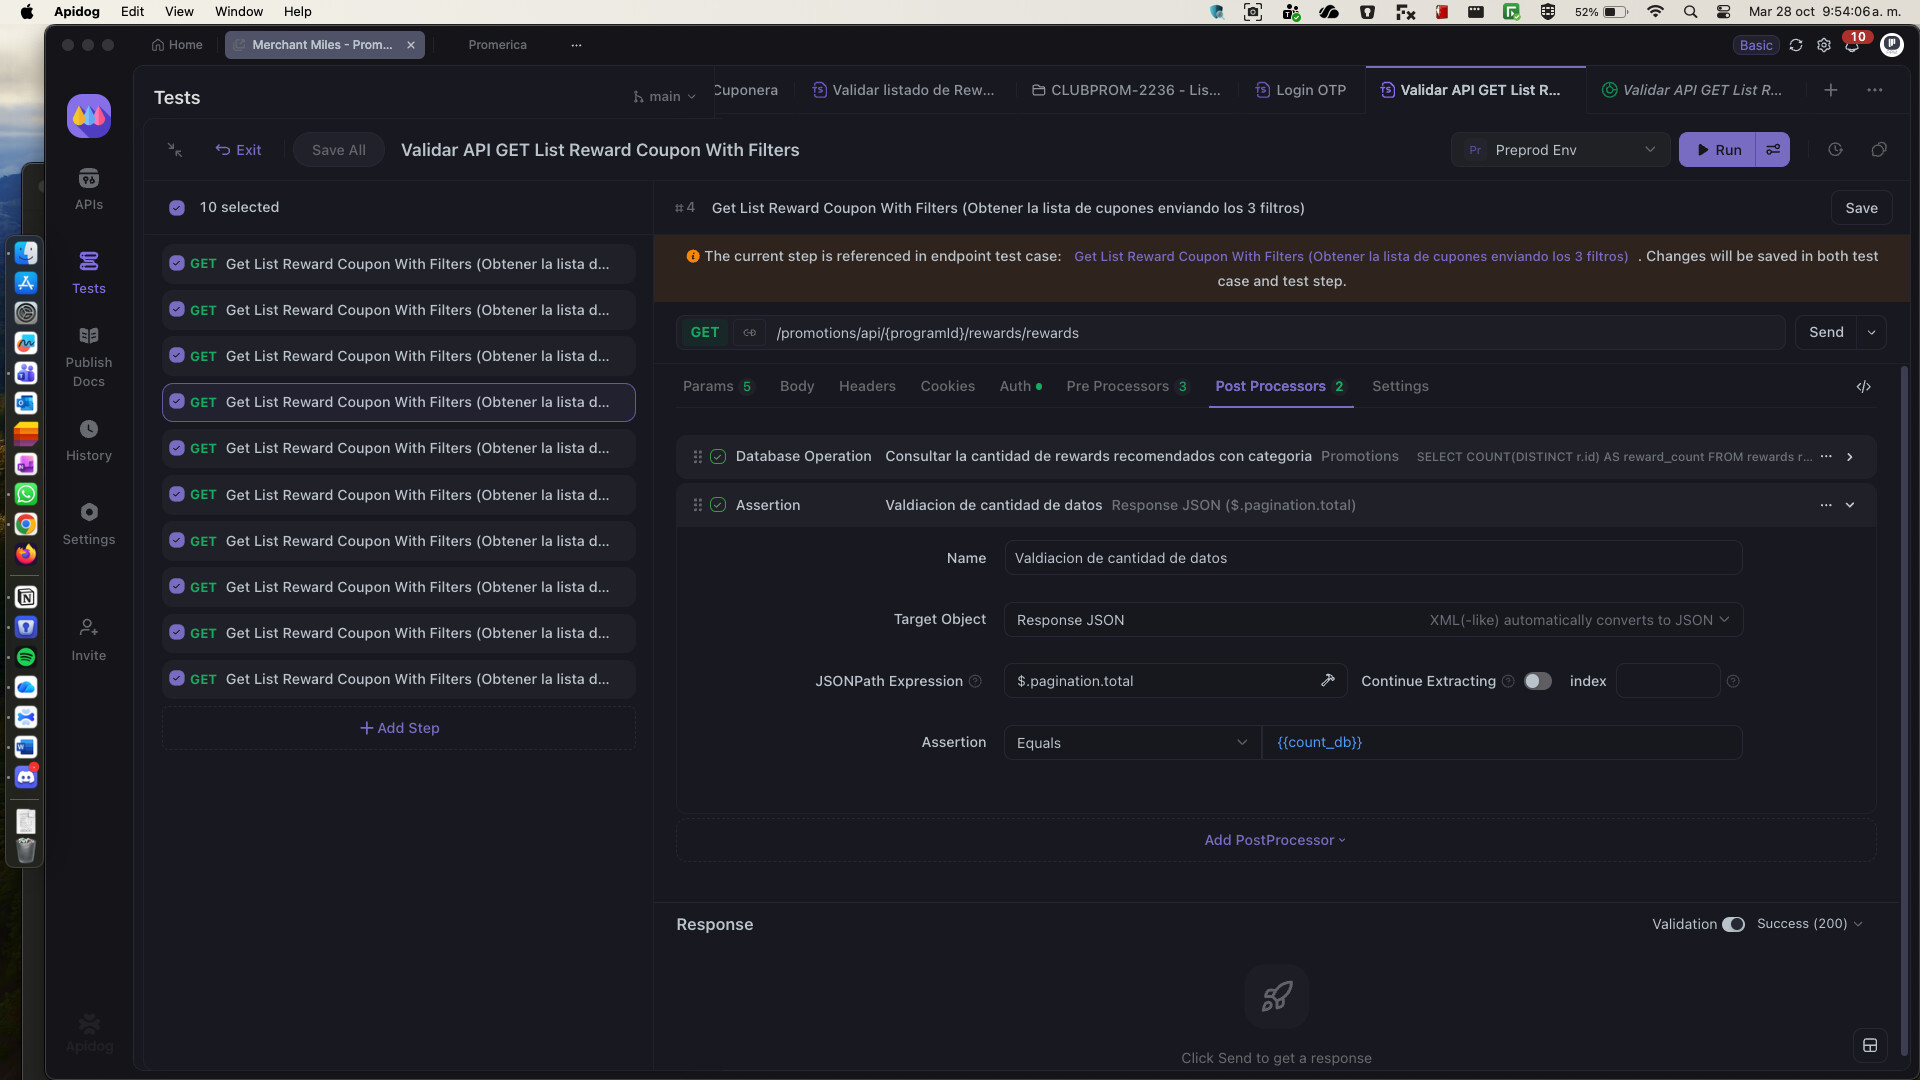Click the bottom-right layout toggle icon

coord(1869,1046)
